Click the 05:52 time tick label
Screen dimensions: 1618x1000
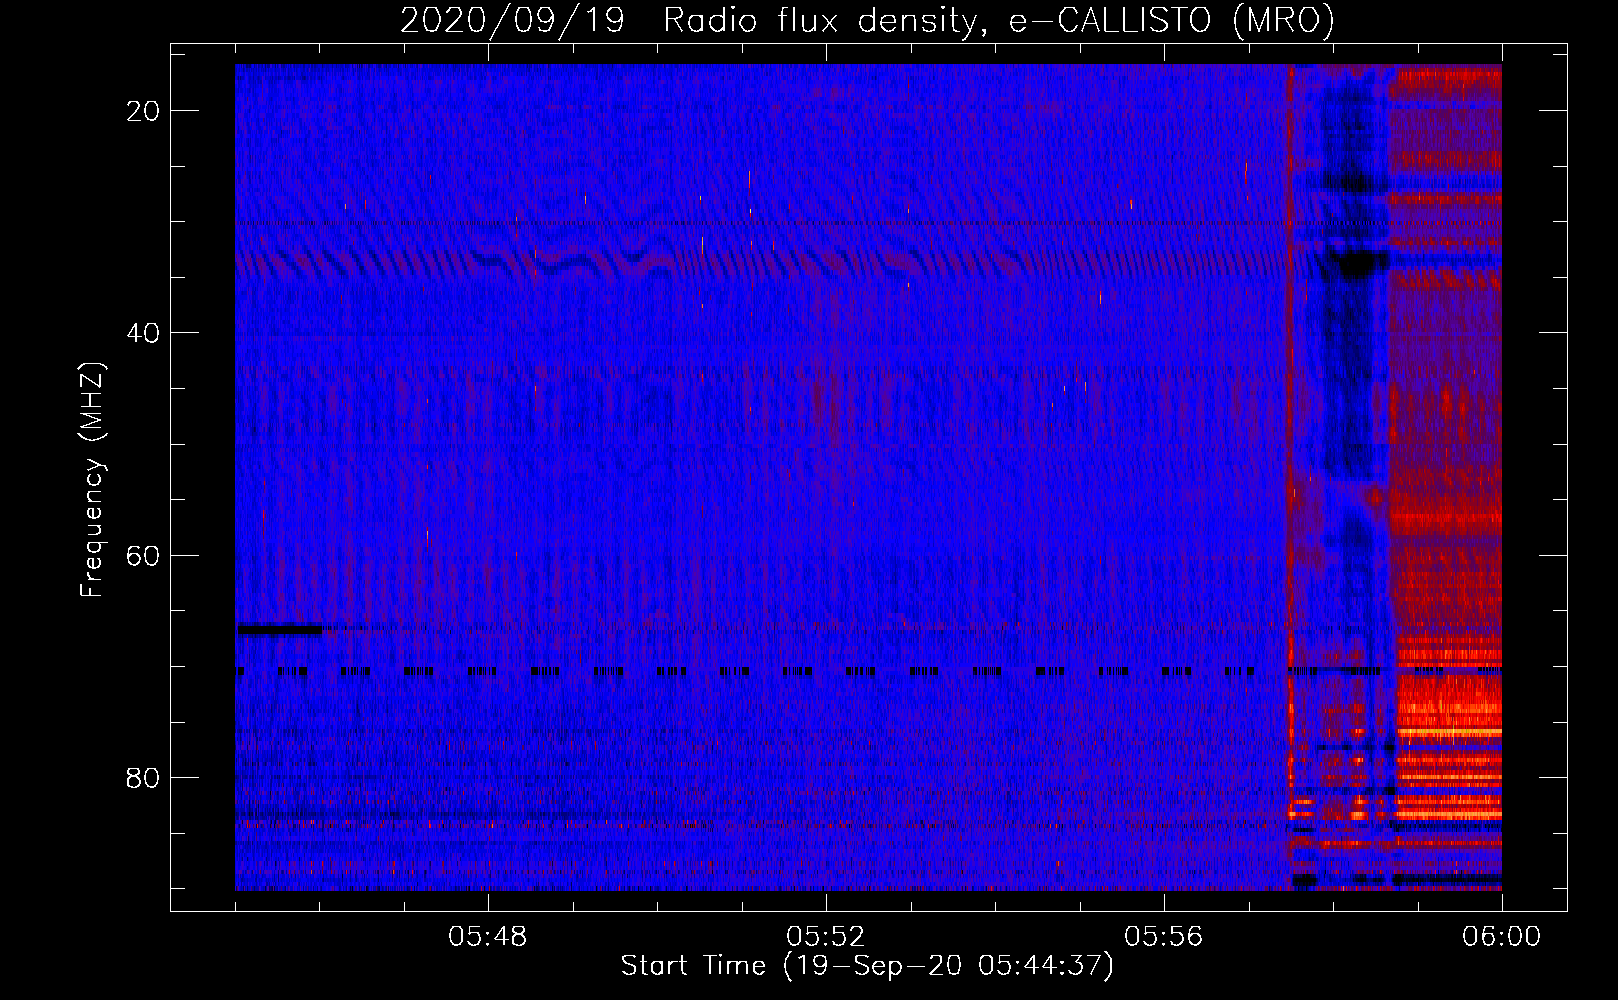(826, 937)
